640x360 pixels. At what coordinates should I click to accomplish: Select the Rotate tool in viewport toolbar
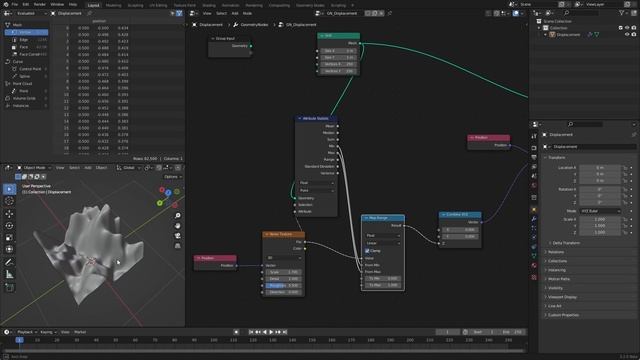tap(9, 225)
